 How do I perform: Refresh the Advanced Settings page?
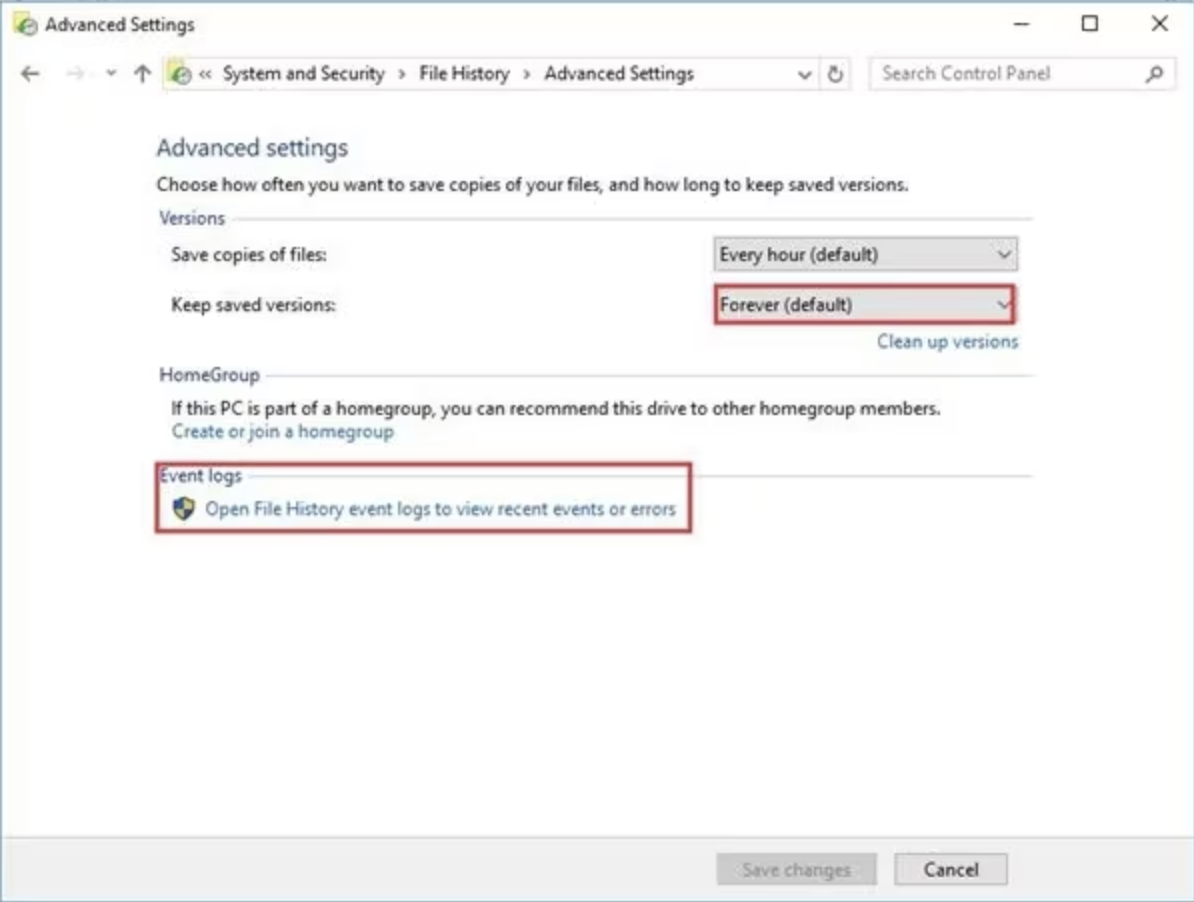point(835,74)
